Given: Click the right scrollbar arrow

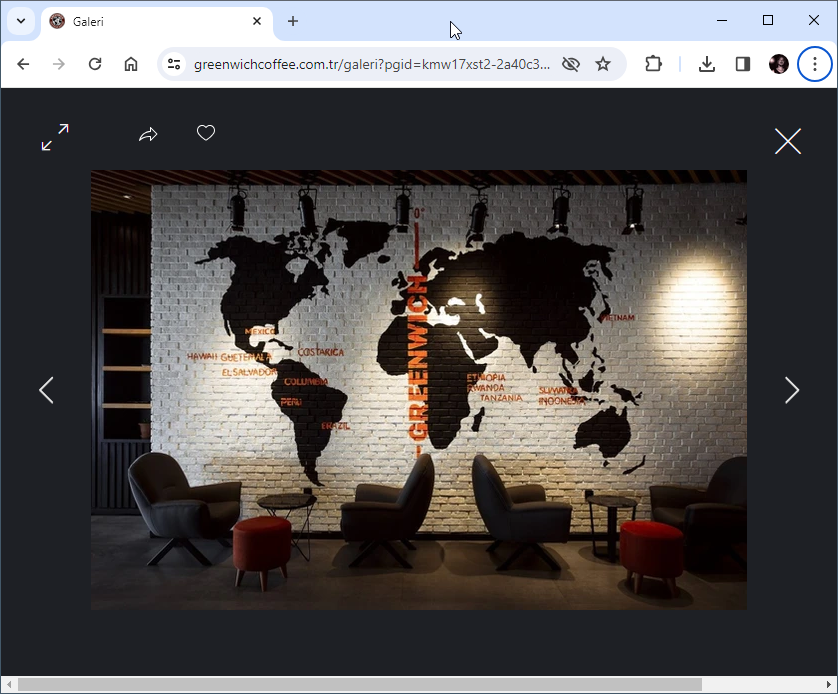Looking at the screenshot, I should click(829, 684).
